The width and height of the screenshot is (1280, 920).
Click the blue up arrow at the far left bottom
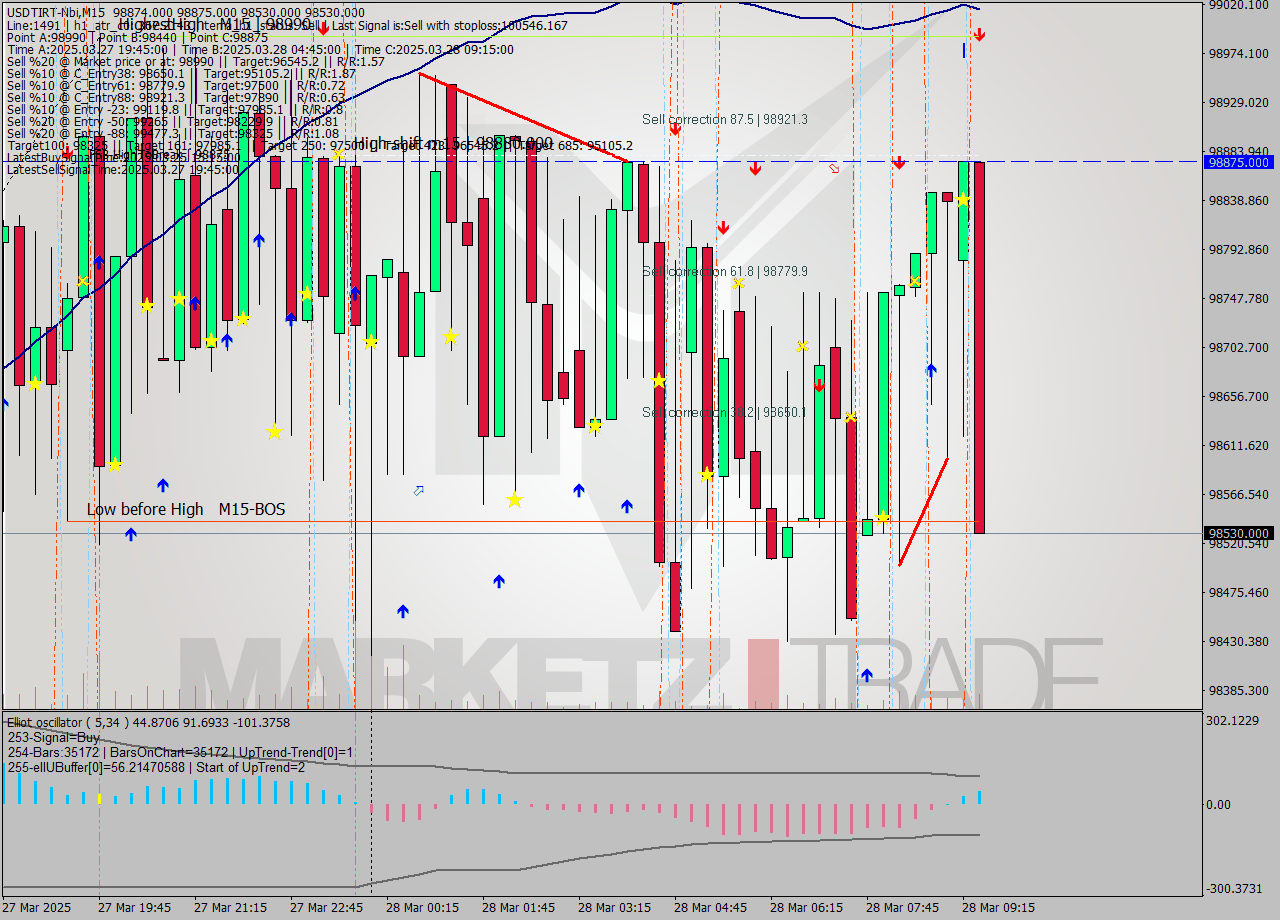tap(131, 534)
